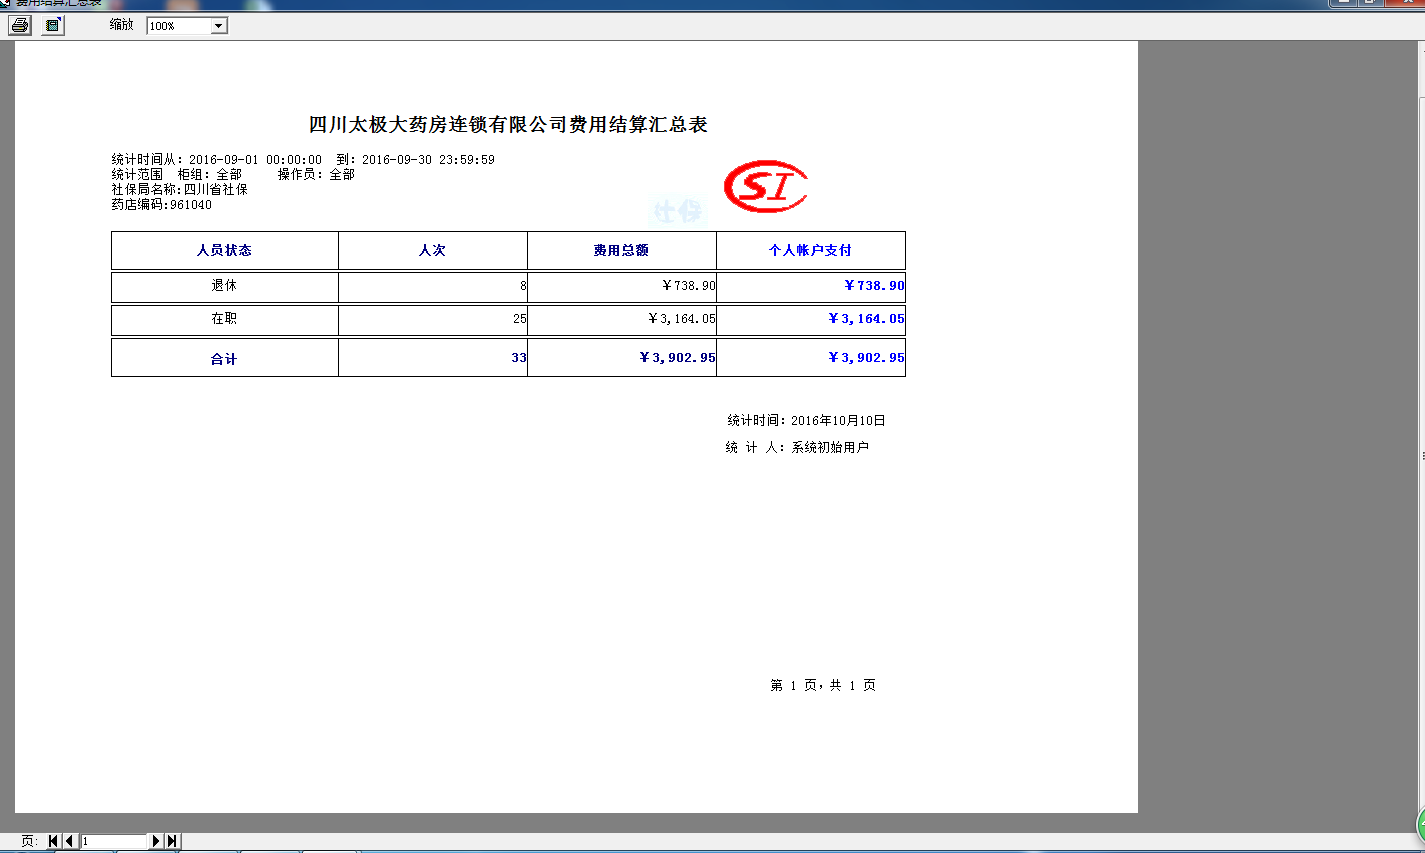Click the page number input field
Image resolution: width=1425 pixels, height=853 pixels.
point(113,841)
